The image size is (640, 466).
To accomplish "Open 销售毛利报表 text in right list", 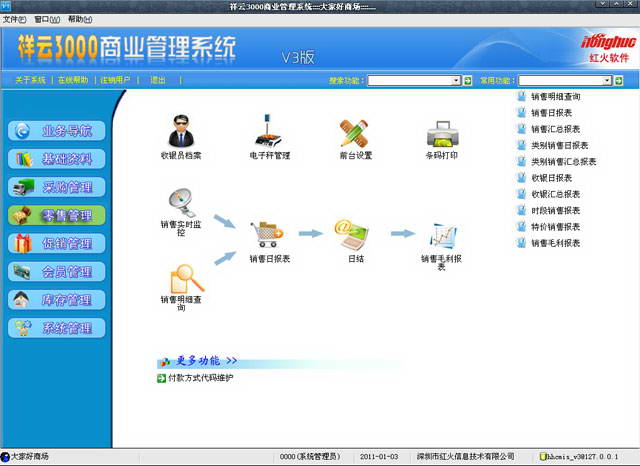I will coord(556,243).
